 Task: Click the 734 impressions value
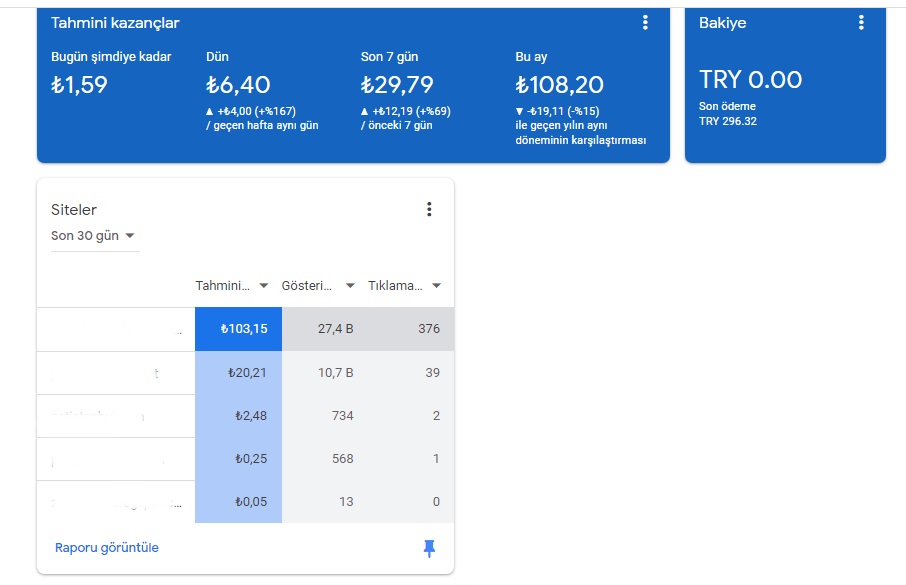tap(343, 416)
